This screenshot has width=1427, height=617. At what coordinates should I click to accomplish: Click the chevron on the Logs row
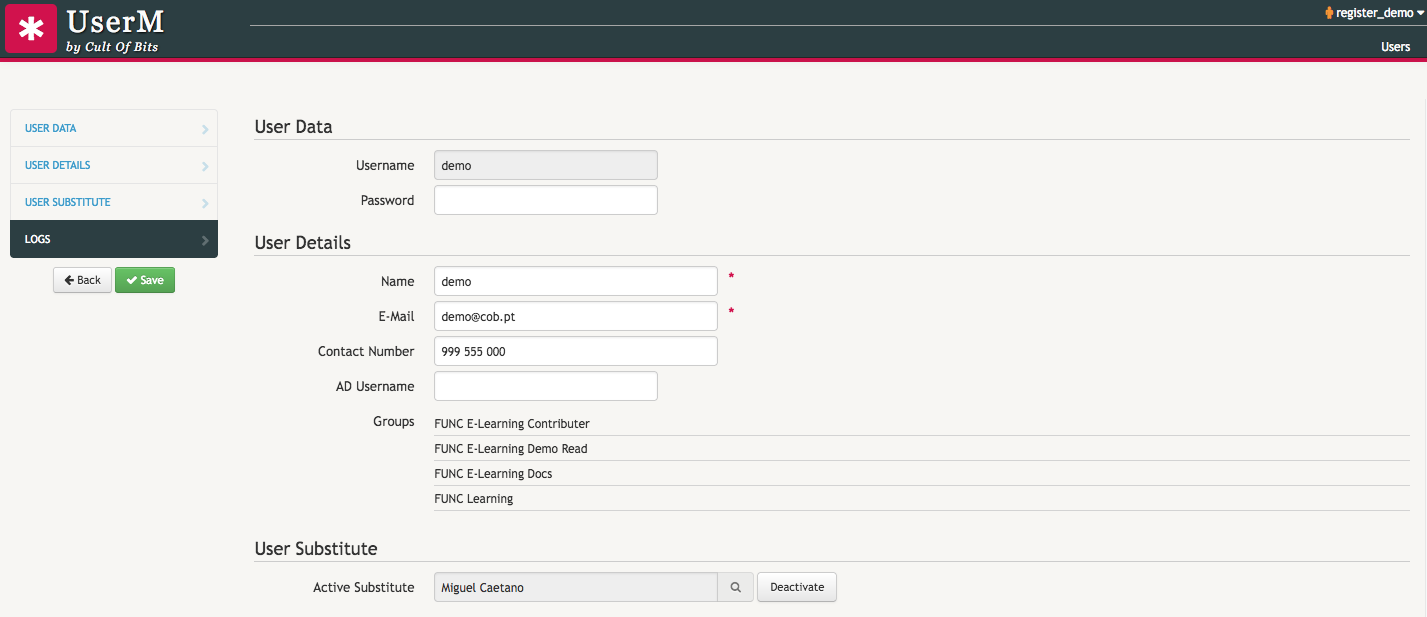(x=204, y=240)
